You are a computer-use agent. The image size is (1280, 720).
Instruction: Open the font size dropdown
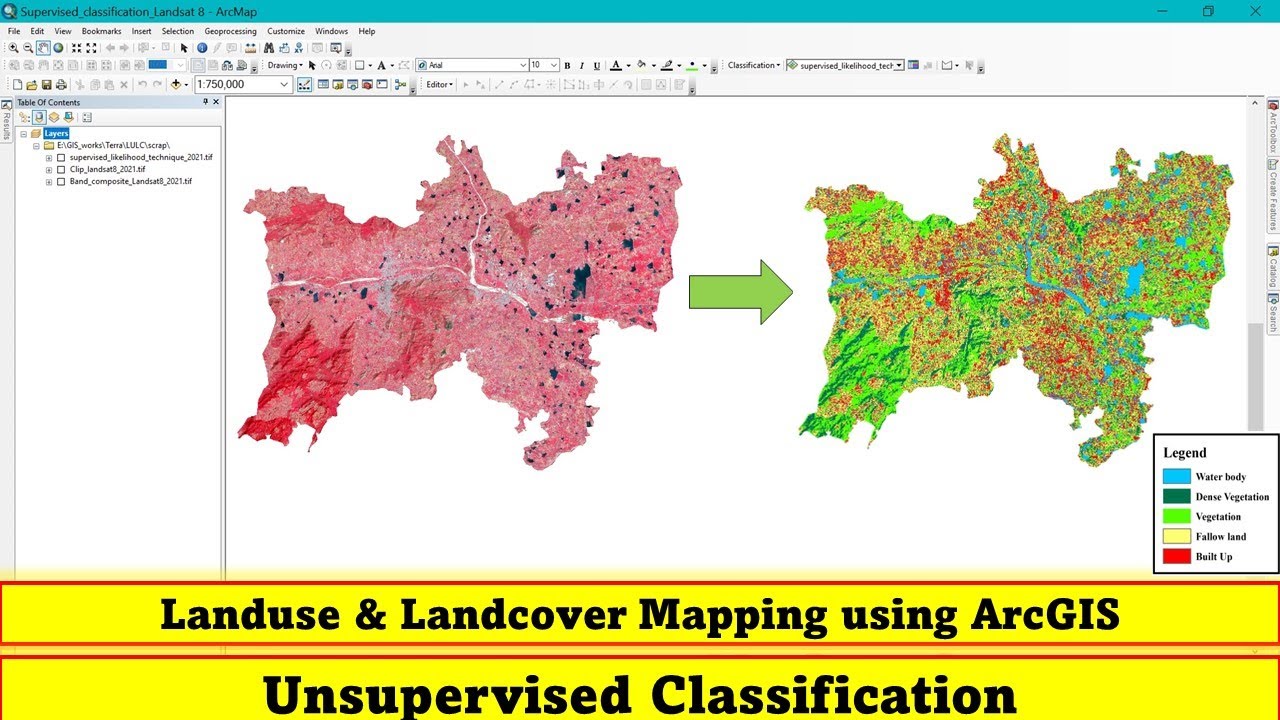click(x=553, y=65)
